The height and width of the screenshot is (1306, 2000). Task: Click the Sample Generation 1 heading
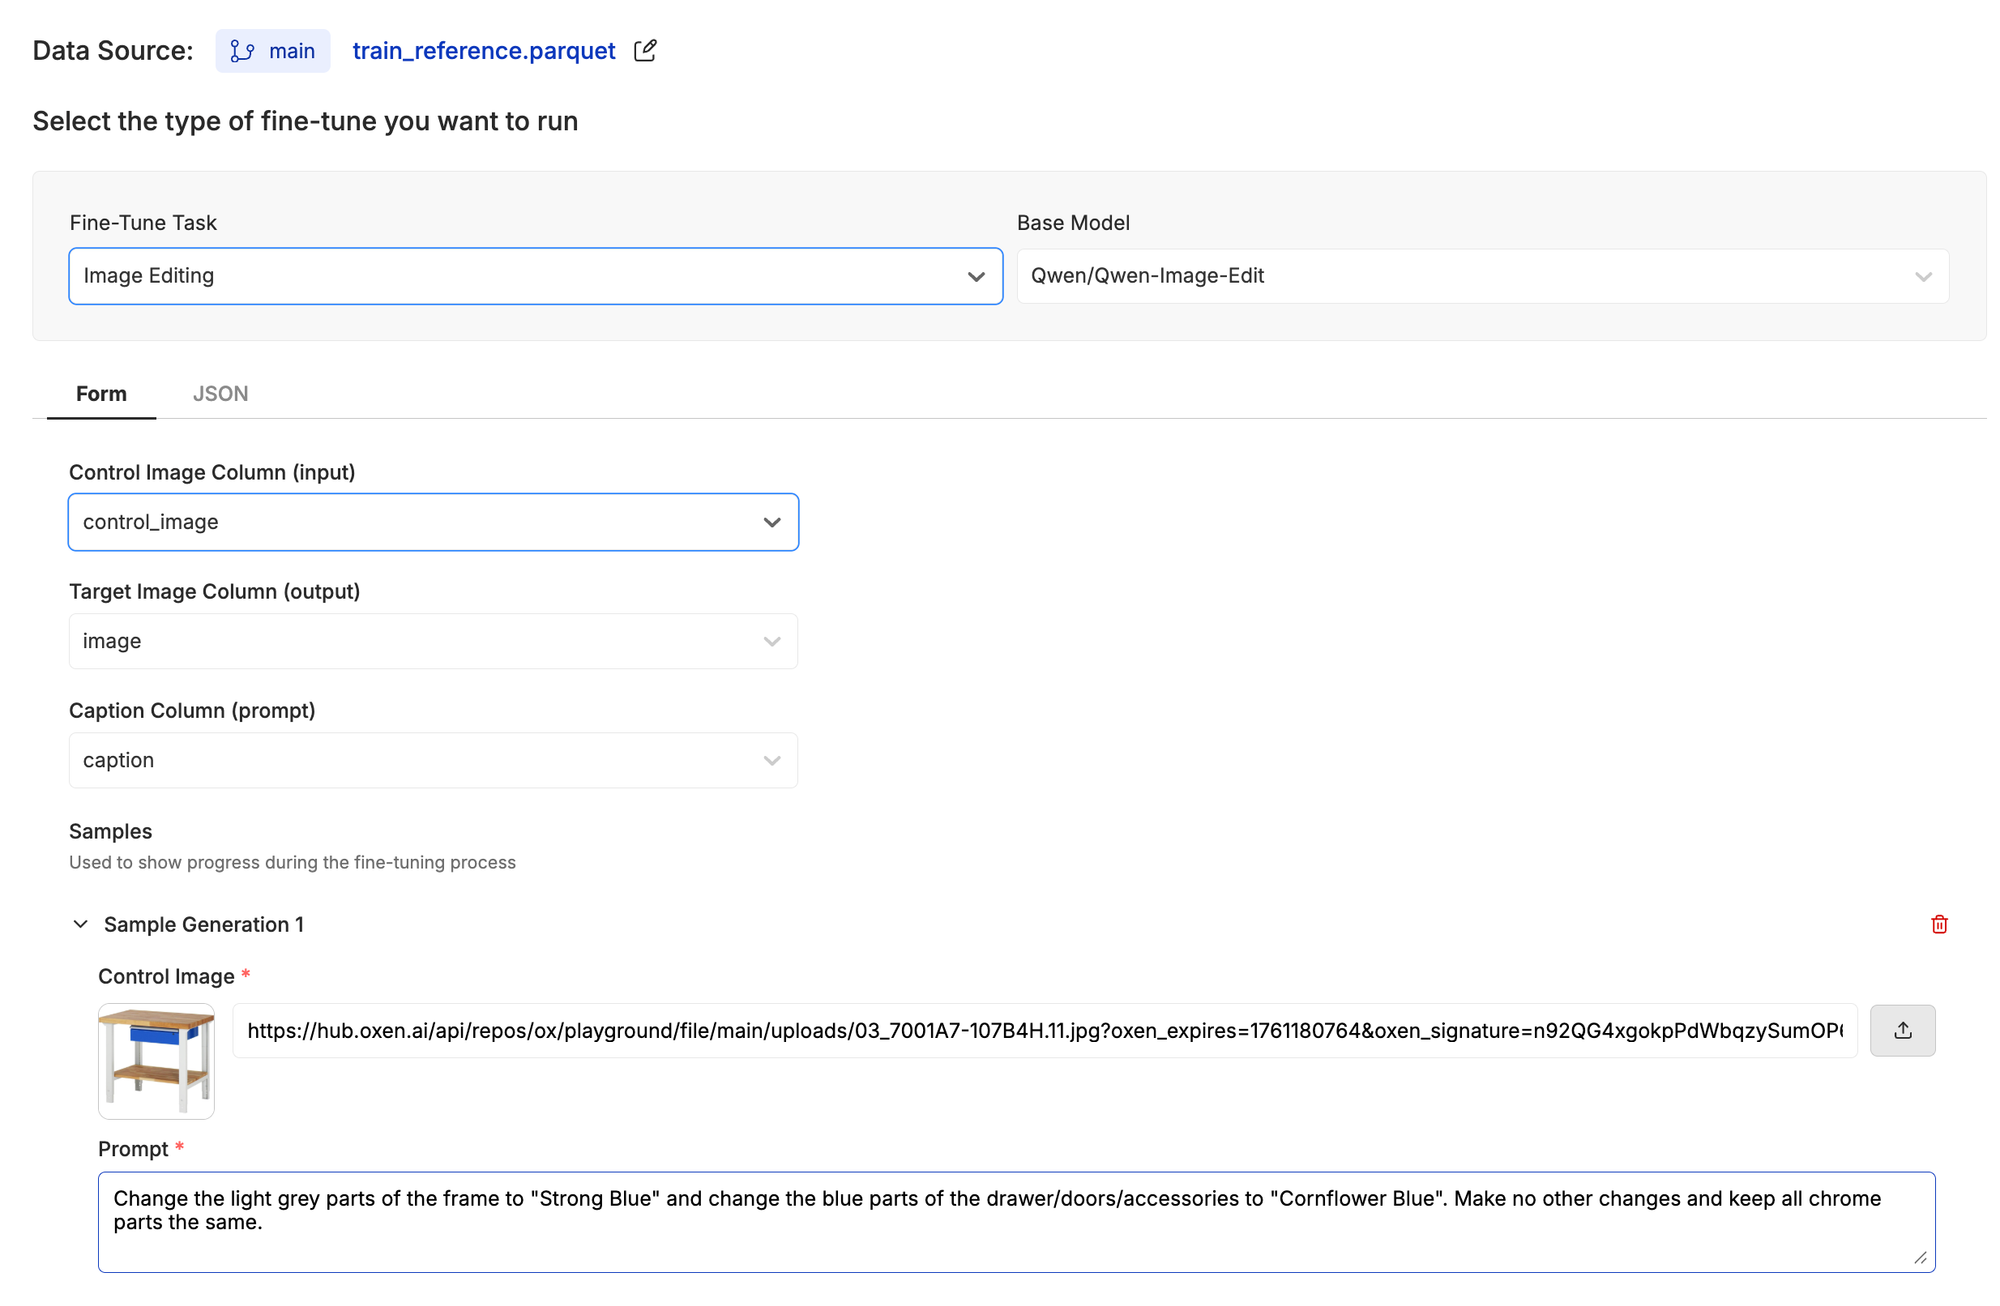pos(204,925)
